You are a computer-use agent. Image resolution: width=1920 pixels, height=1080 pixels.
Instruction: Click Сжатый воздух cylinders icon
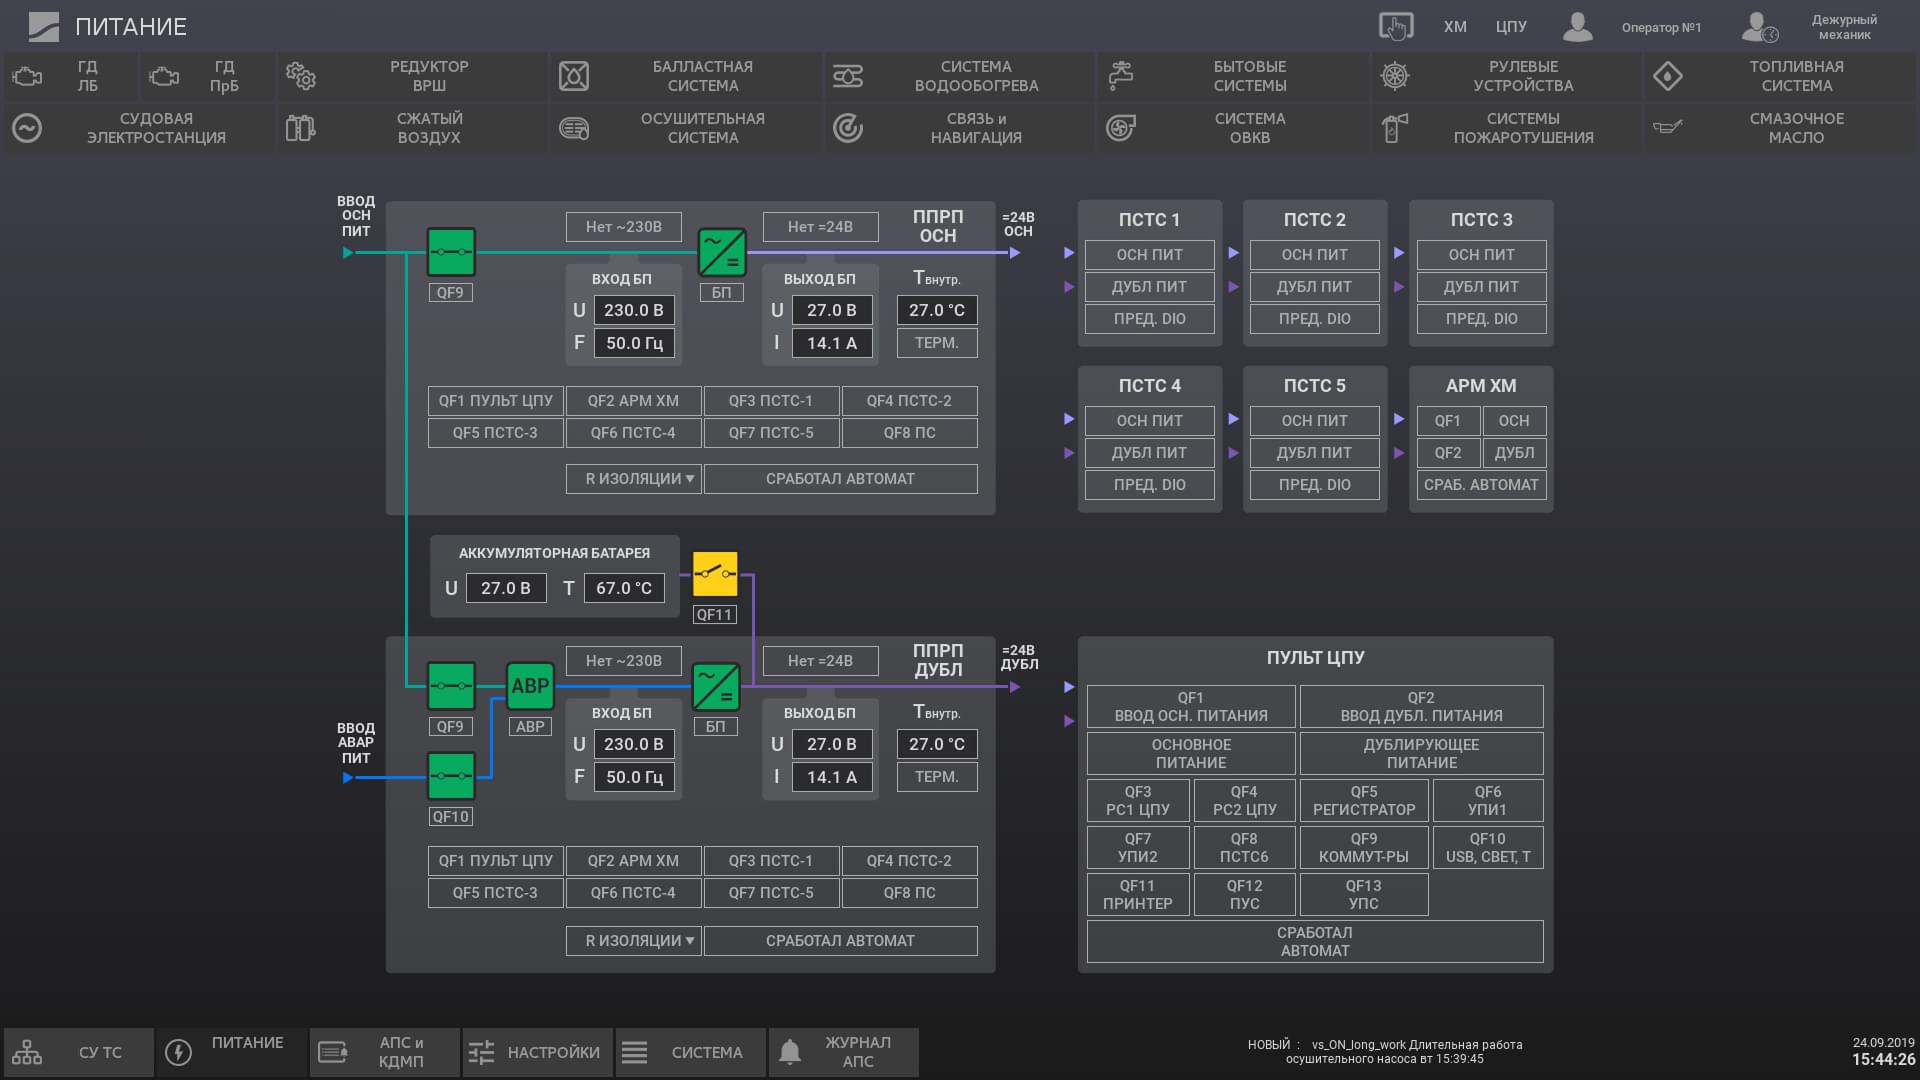[x=300, y=128]
